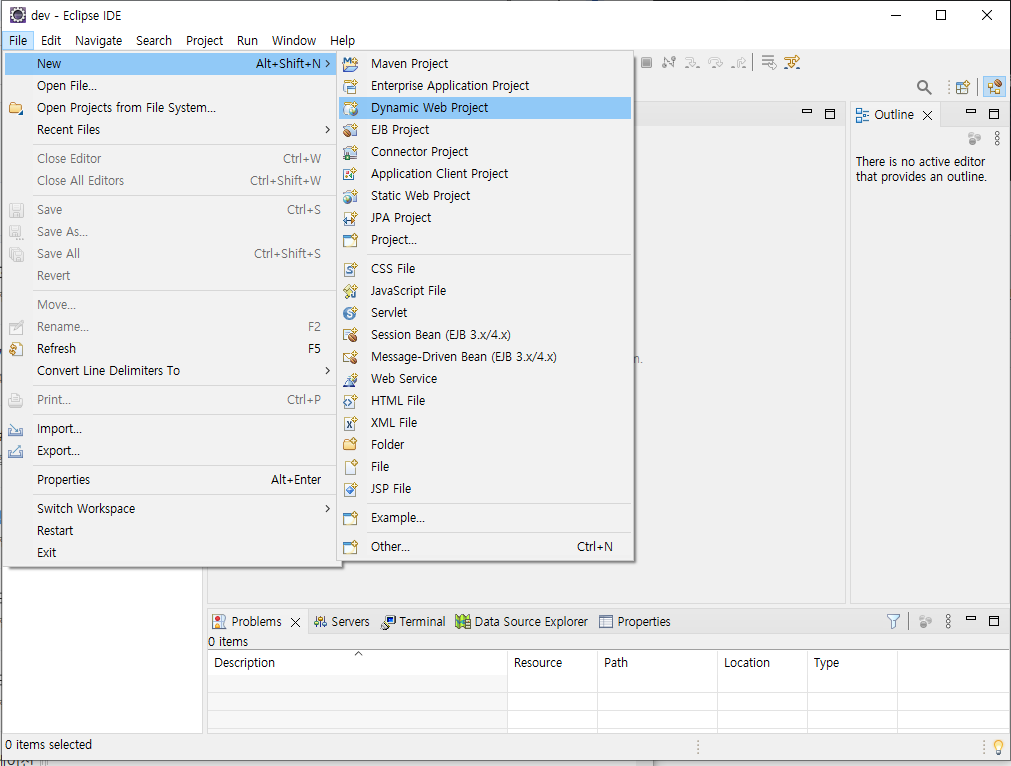Switch to the Properties tab
1011x766 pixels.
tap(635, 622)
